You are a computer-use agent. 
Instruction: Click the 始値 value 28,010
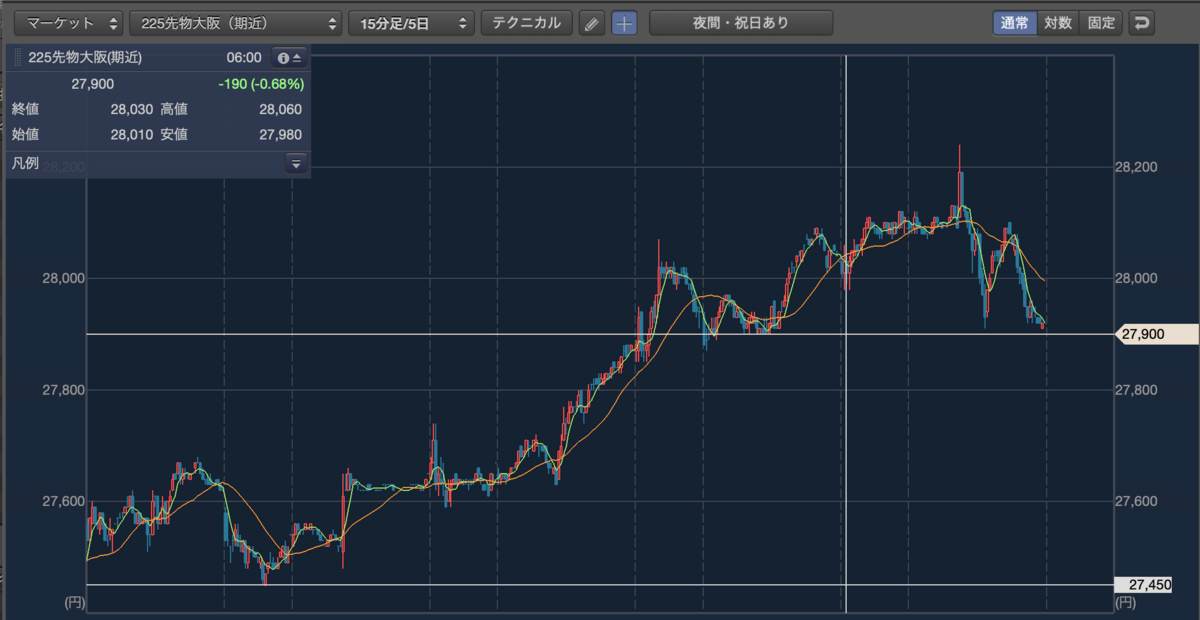pyautogui.click(x=132, y=134)
